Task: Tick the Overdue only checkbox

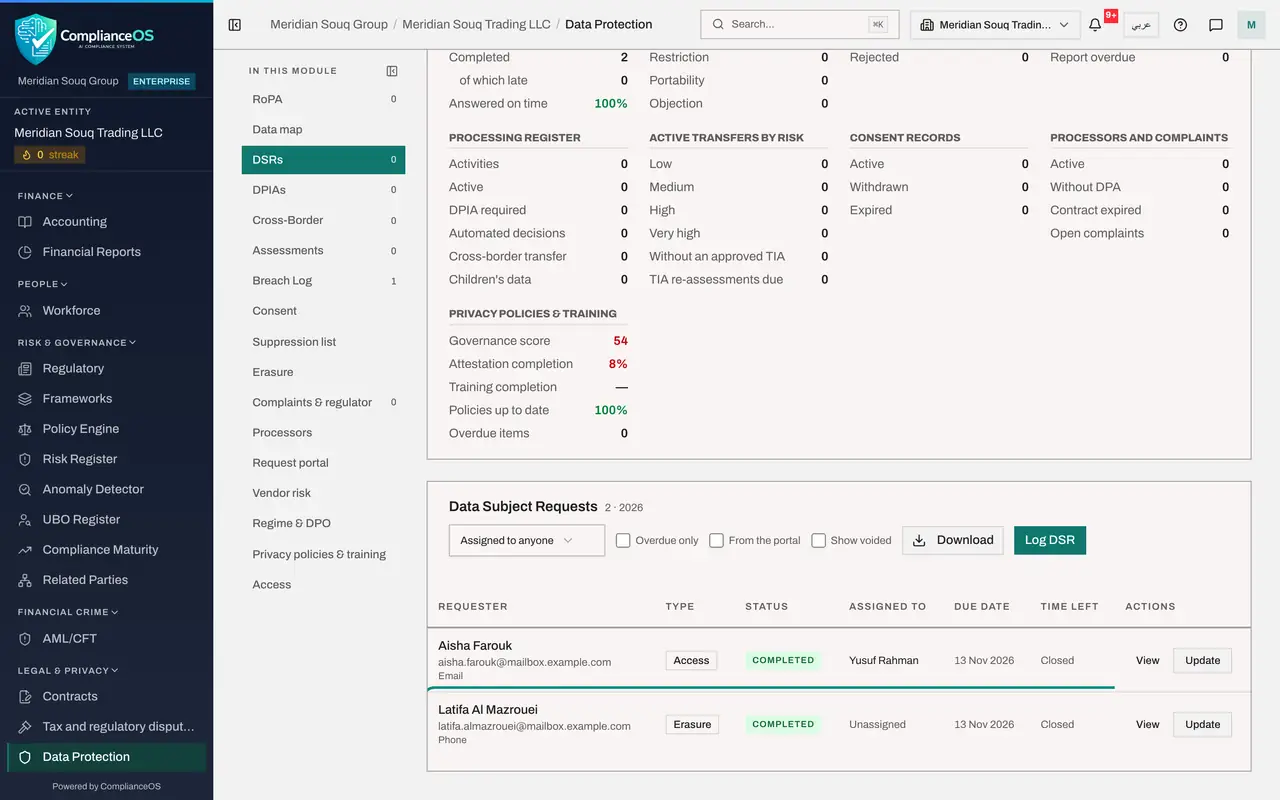Action: 623,541
